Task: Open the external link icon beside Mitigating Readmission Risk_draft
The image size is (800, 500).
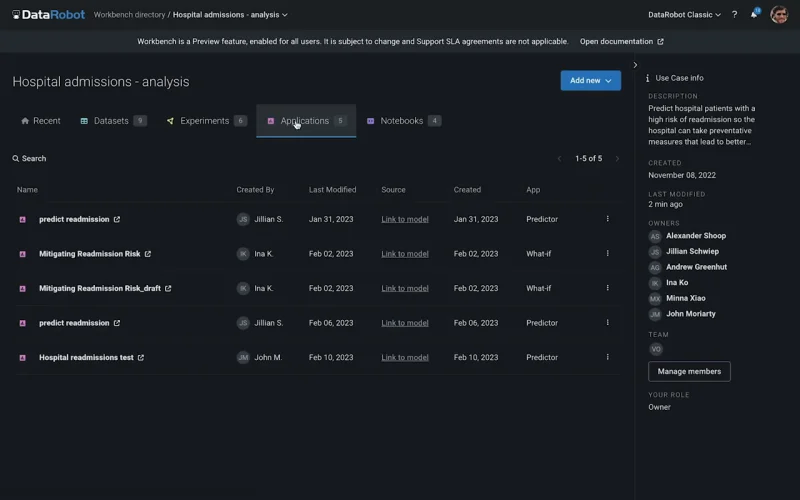Action: (168, 288)
